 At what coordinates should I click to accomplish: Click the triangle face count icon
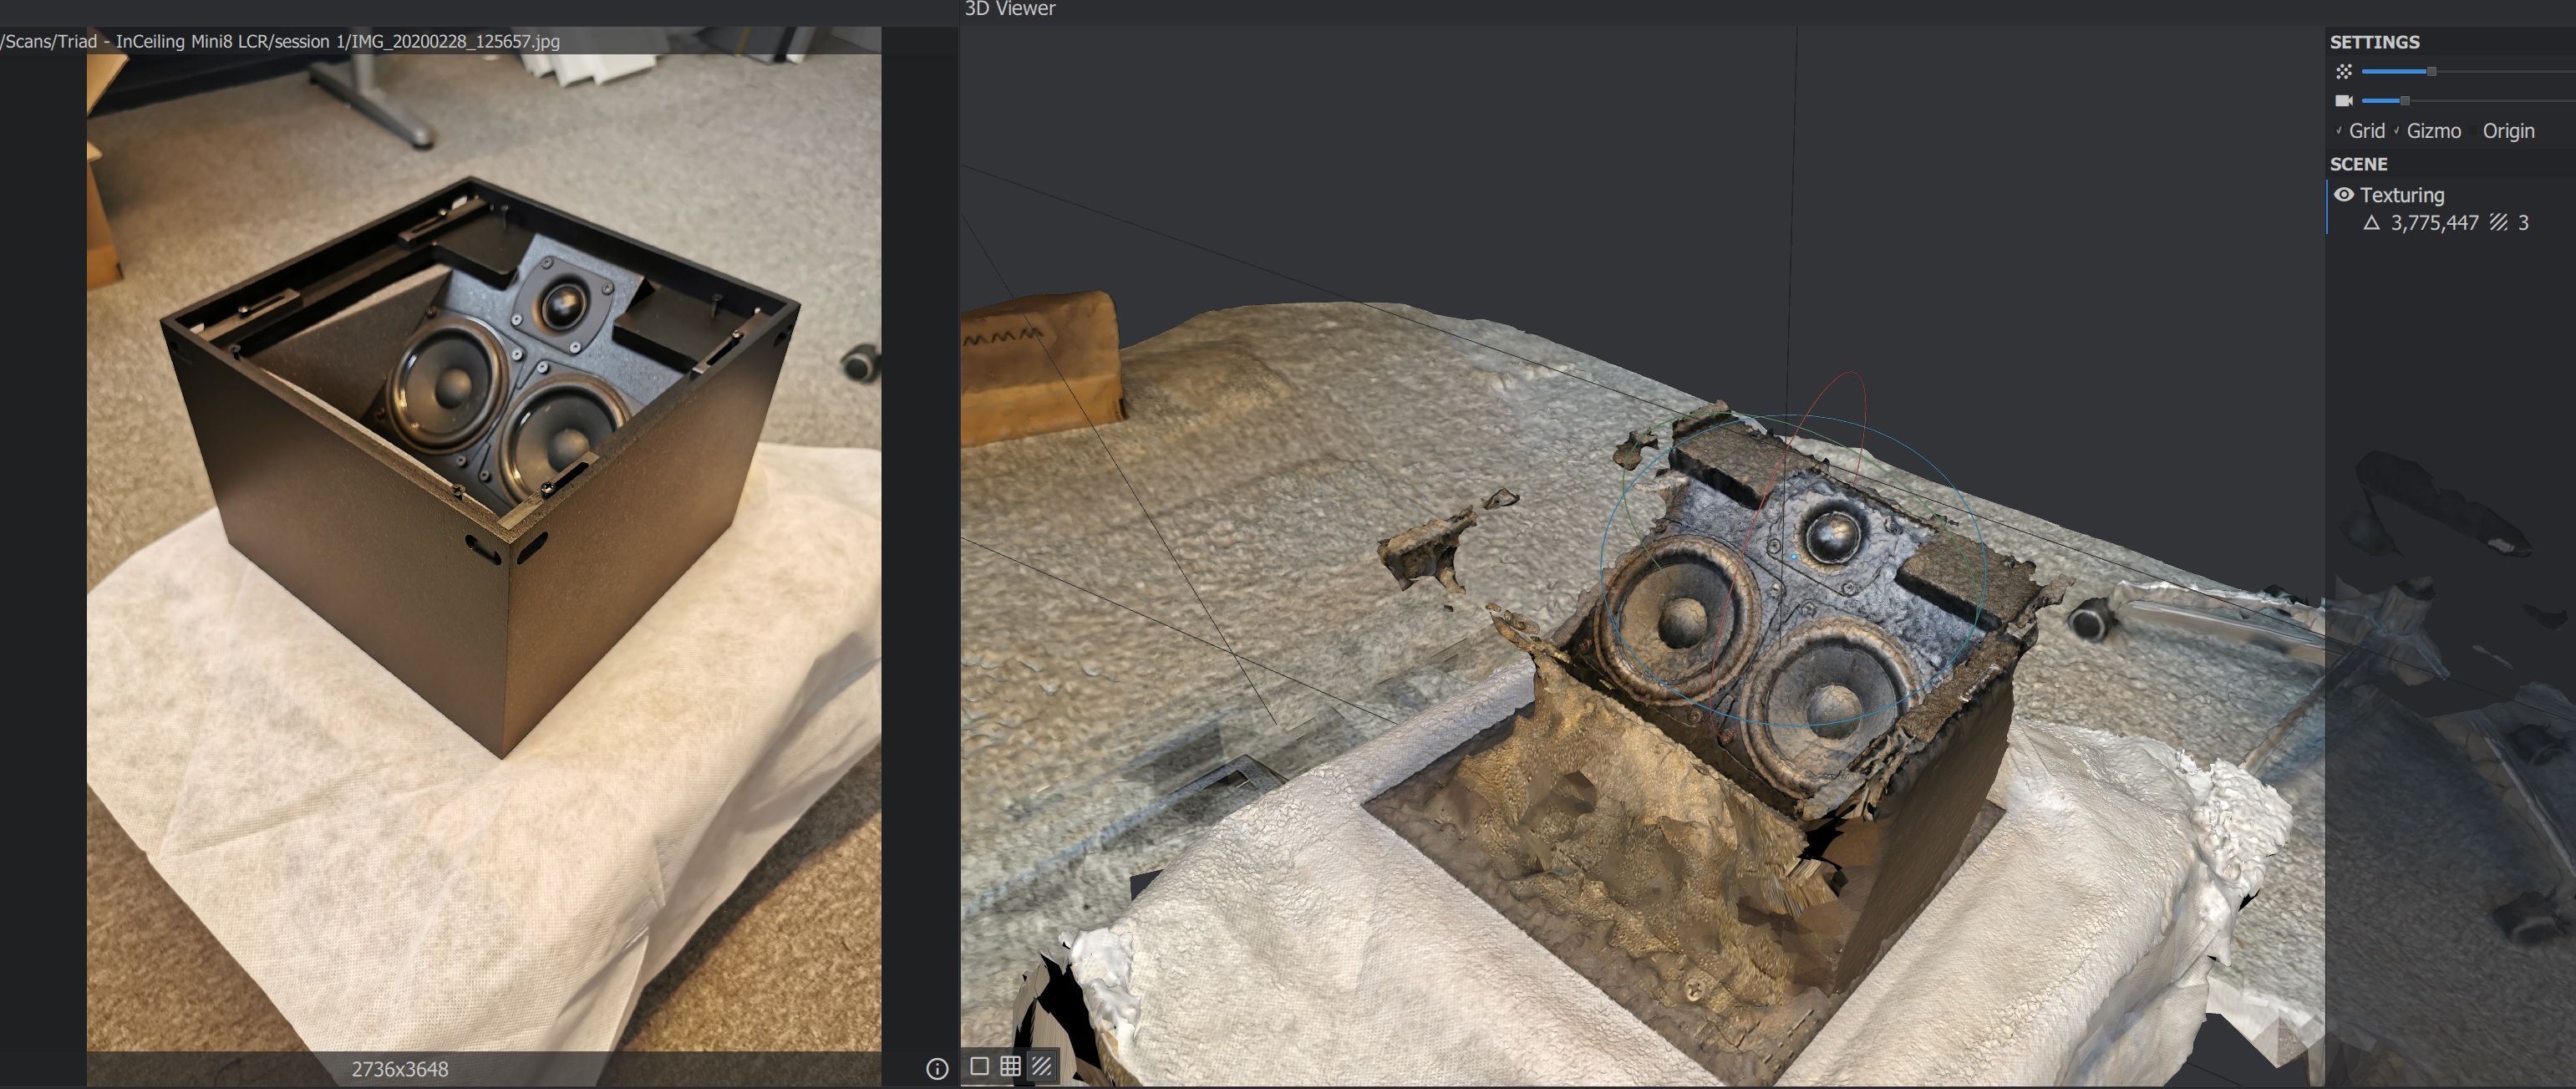[2371, 223]
